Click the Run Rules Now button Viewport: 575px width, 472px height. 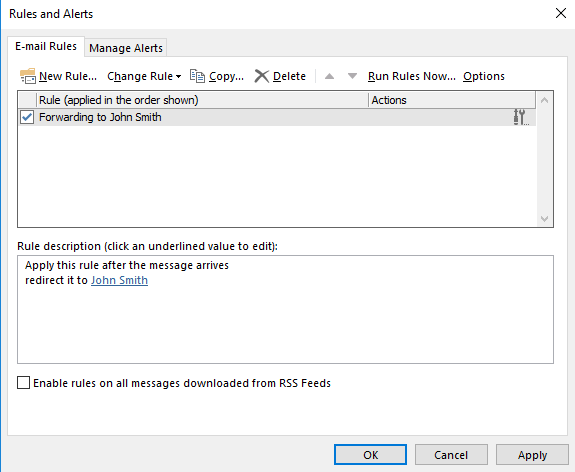pos(412,76)
